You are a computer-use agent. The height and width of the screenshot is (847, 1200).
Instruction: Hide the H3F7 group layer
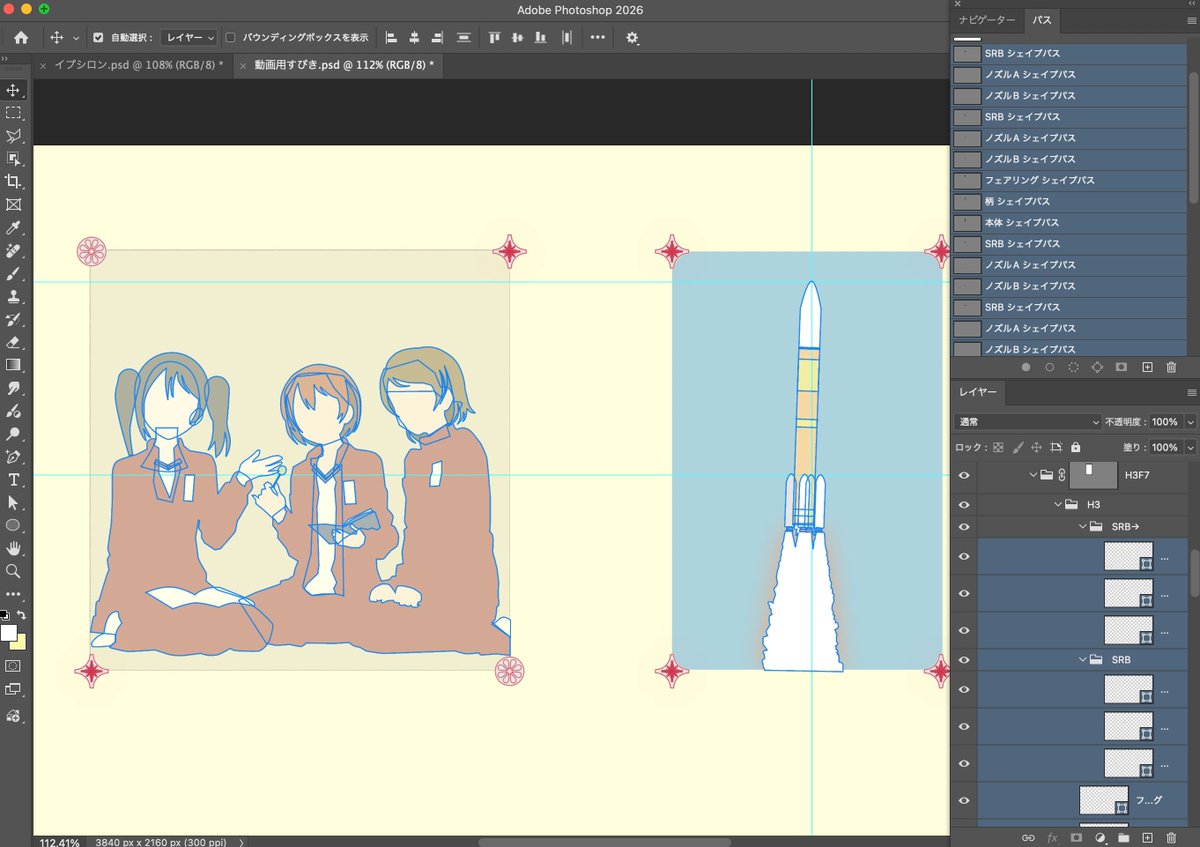[x=964, y=475]
